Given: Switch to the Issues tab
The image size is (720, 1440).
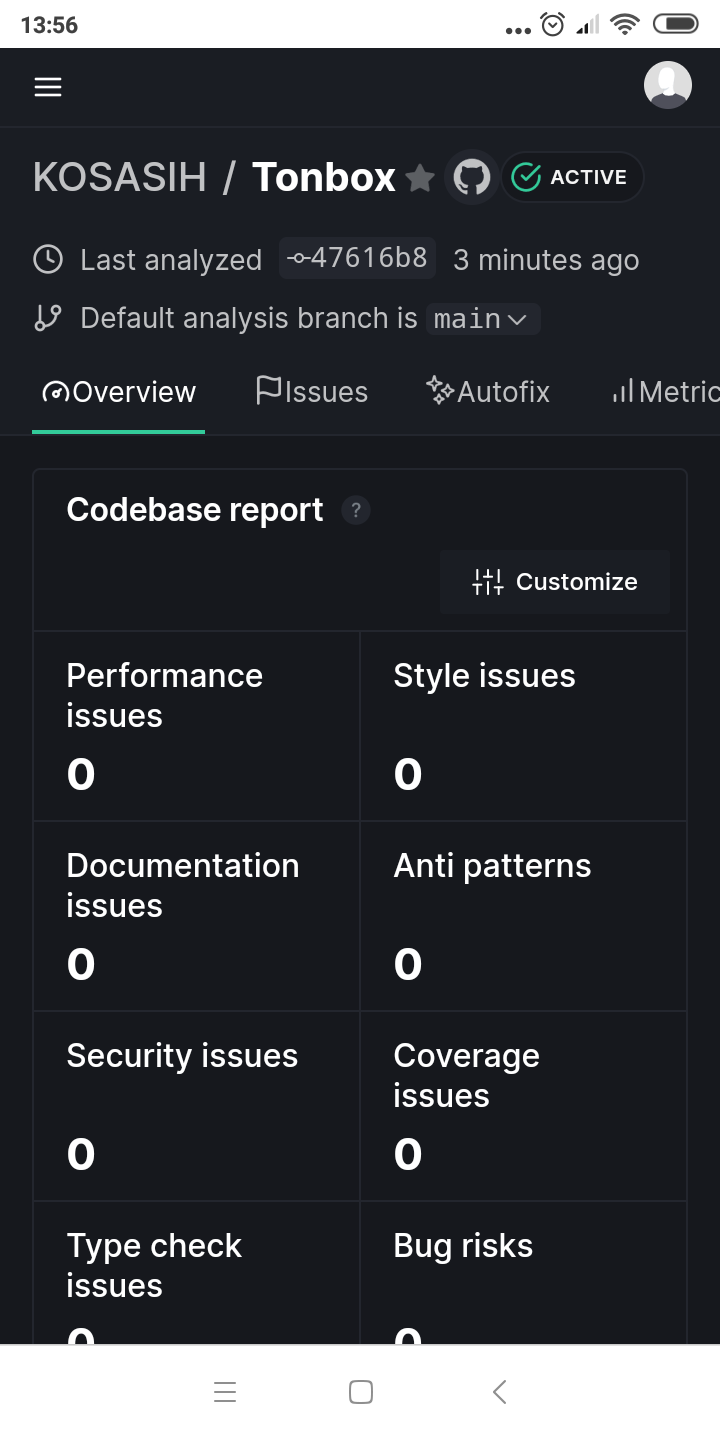Looking at the screenshot, I should [312, 392].
